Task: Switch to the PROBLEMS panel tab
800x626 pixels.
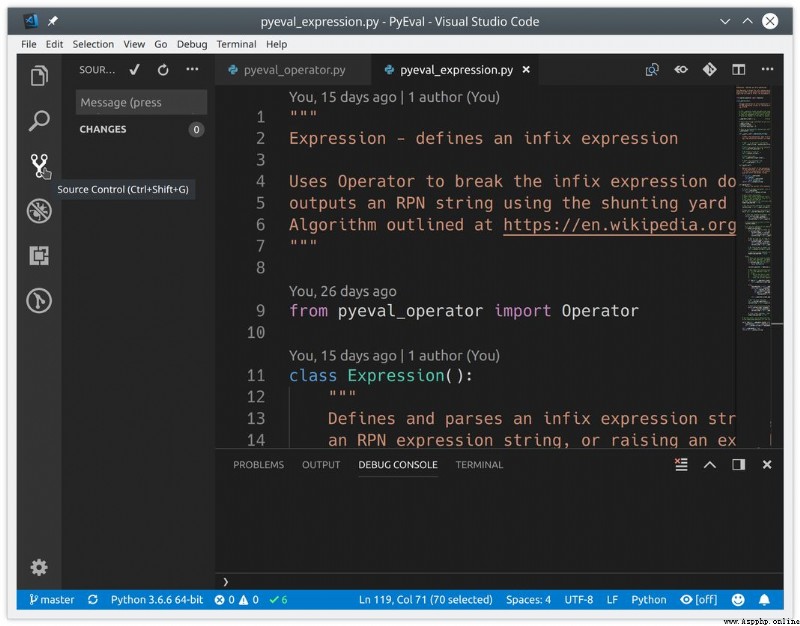Action: pyautogui.click(x=258, y=465)
